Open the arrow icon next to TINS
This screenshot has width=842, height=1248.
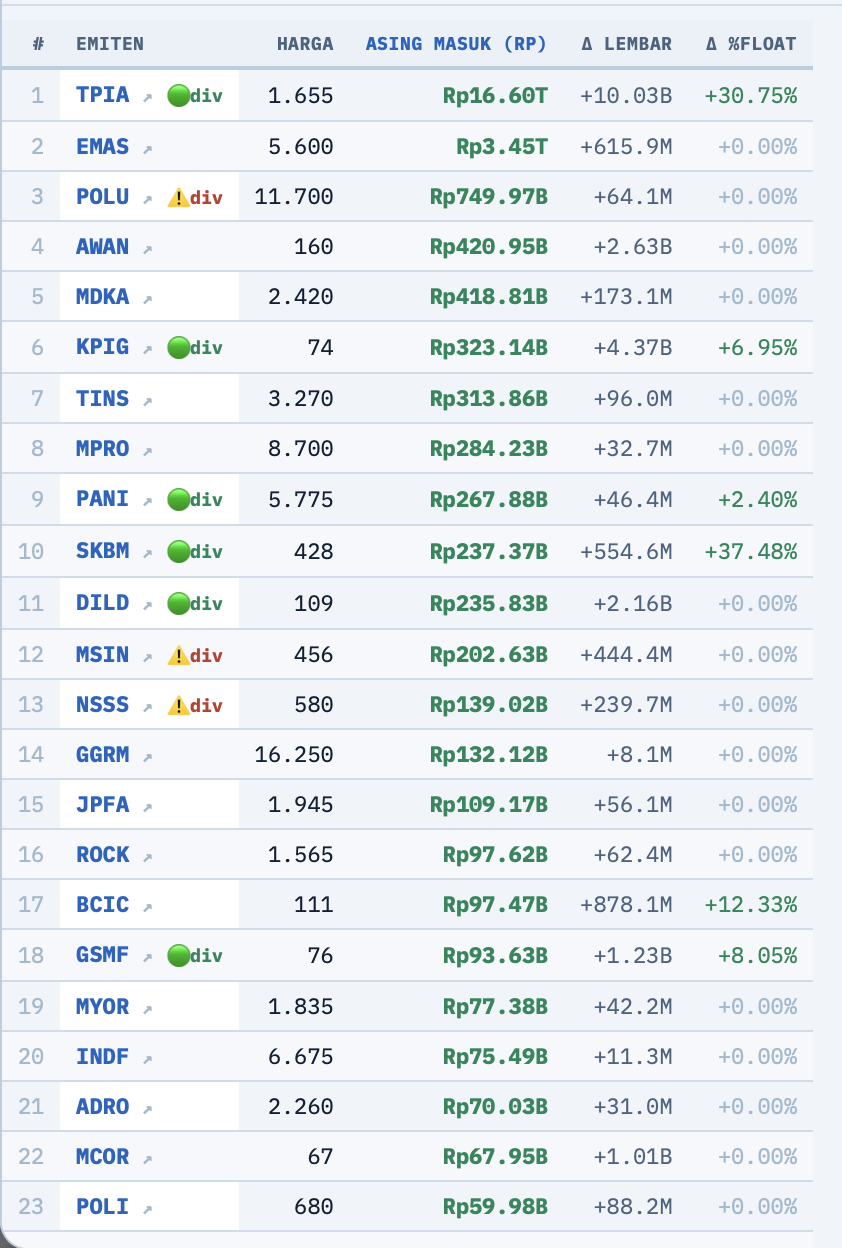click(x=147, y=401)
